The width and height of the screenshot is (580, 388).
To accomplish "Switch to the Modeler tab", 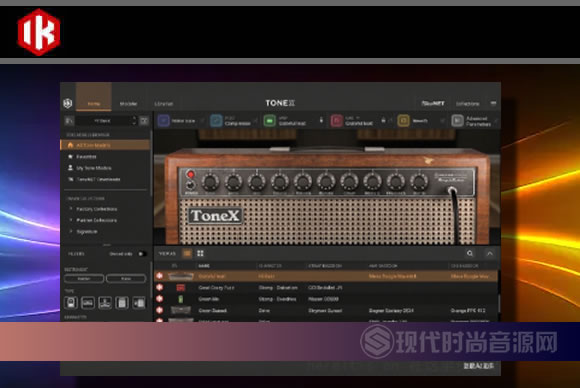I will pos(128,104).
